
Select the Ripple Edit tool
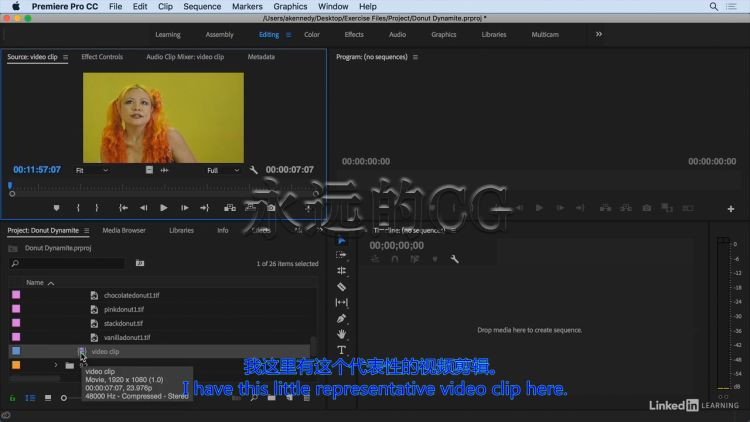coord(342,271)
